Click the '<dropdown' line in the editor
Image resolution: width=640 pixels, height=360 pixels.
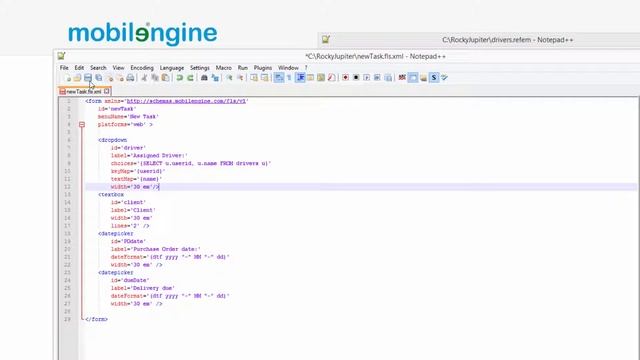coord(113,140)
